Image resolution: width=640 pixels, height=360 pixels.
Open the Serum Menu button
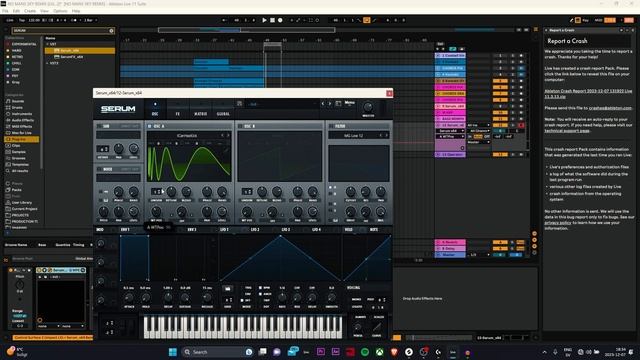tap(349, 103)
